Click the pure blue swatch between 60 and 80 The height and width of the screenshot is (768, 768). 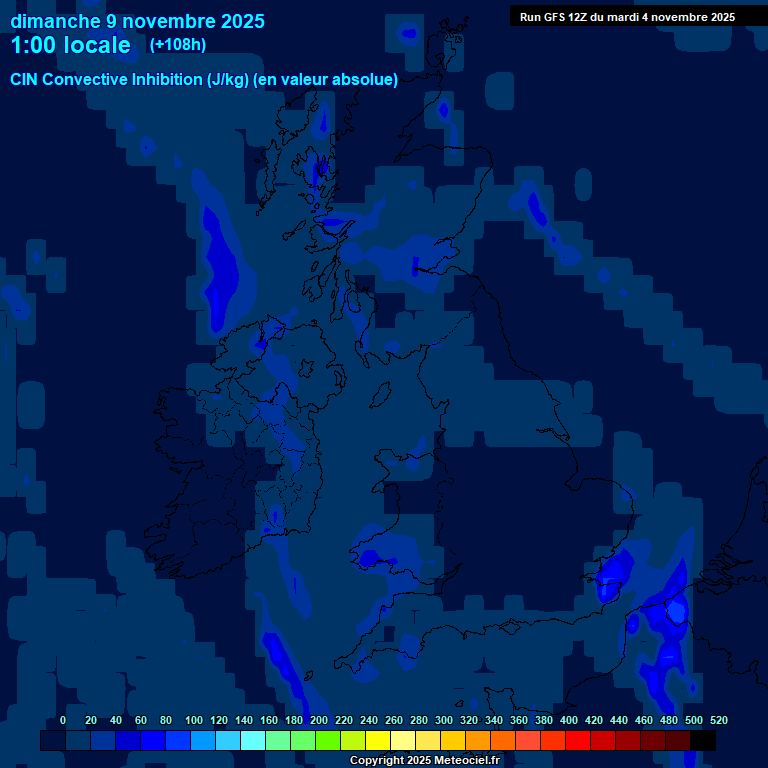tap(153, 740)
